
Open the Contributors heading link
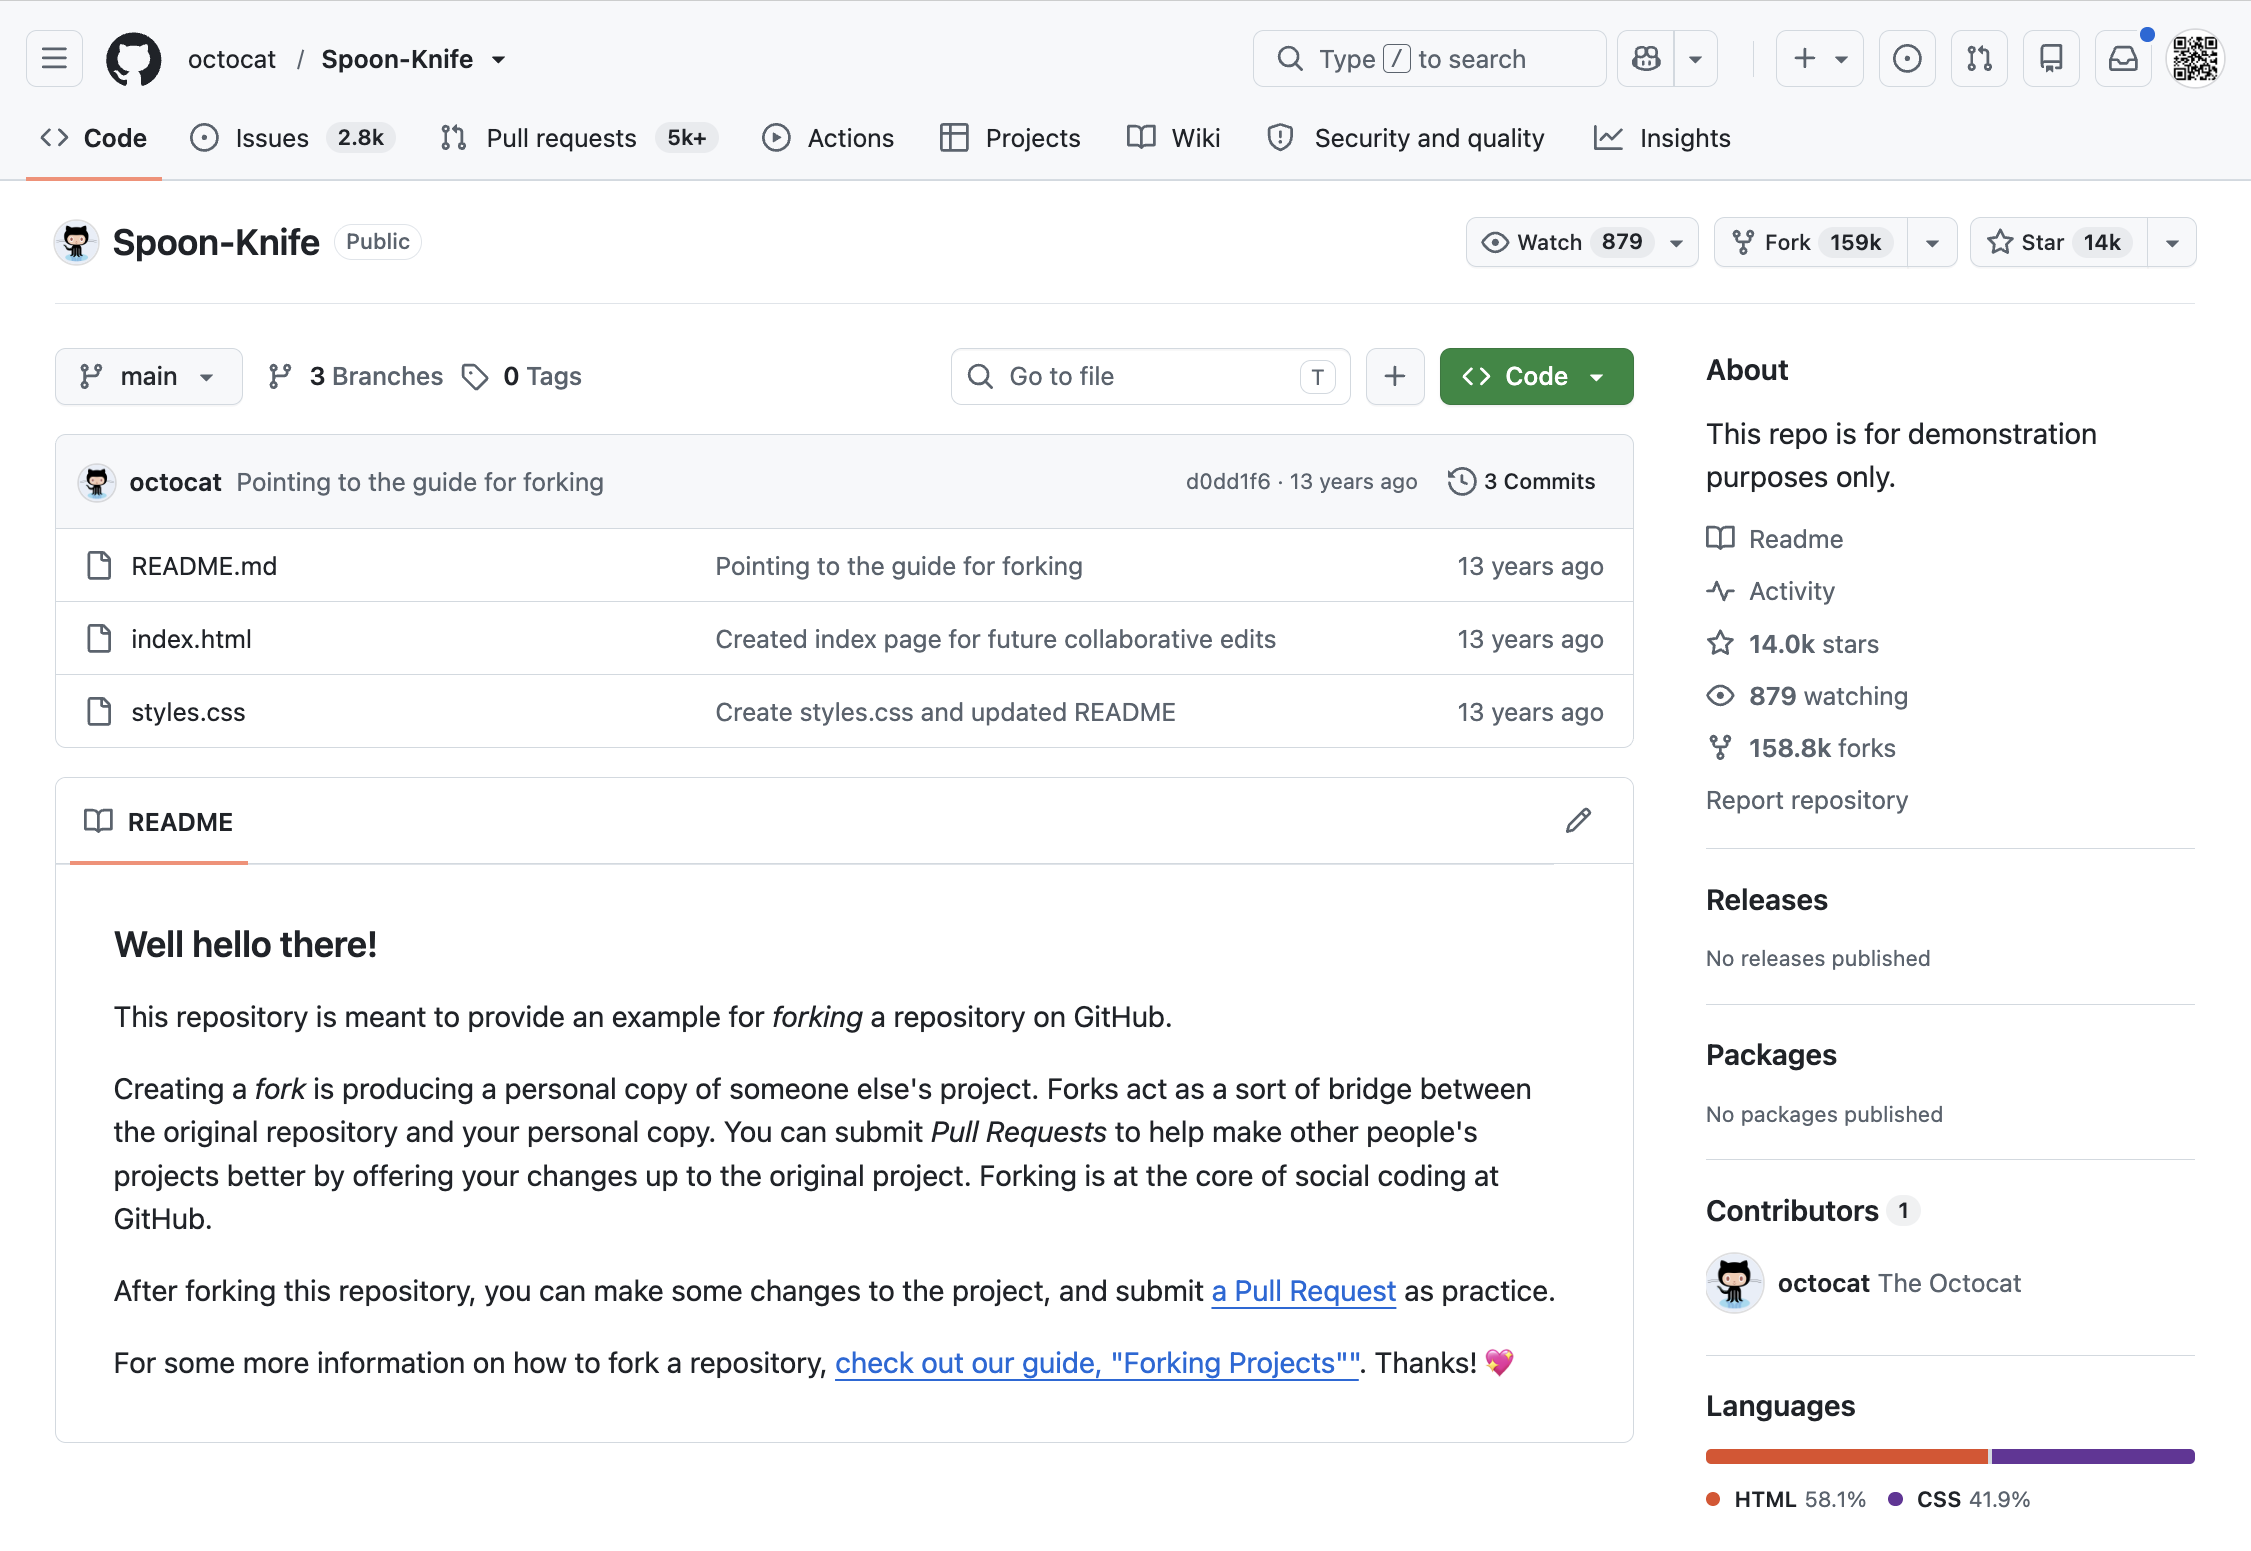click(x=1813, y=1211)
